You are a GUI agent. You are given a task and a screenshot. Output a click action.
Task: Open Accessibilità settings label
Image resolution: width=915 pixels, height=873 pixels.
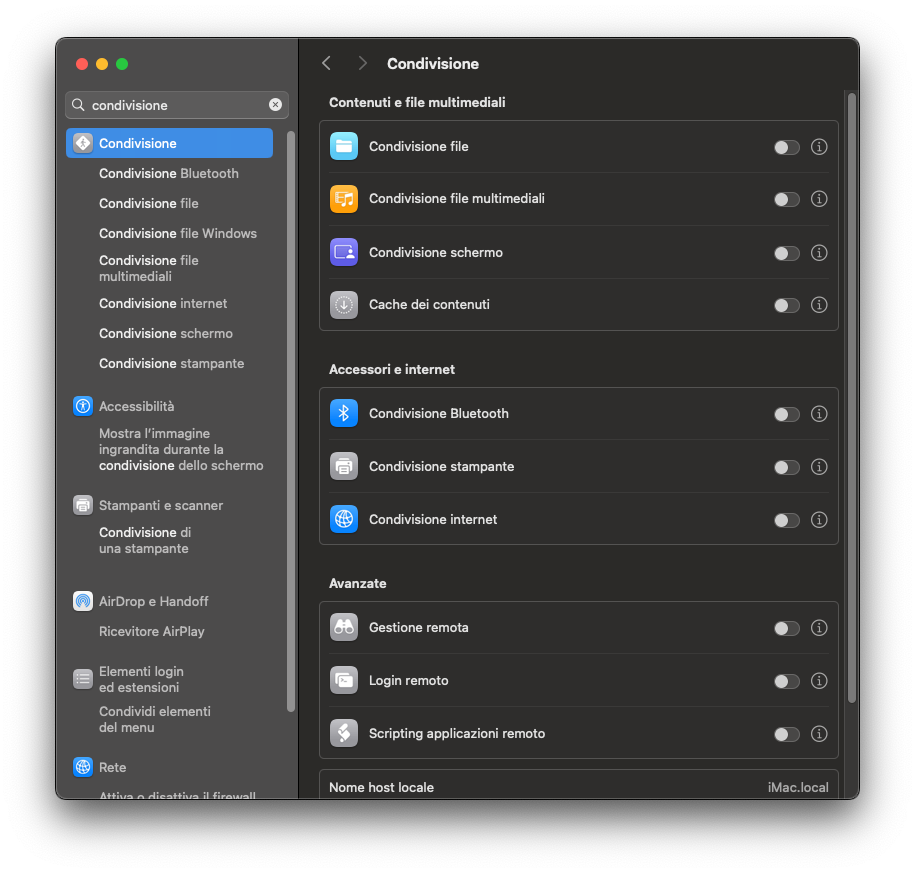(x=137, y=406)
